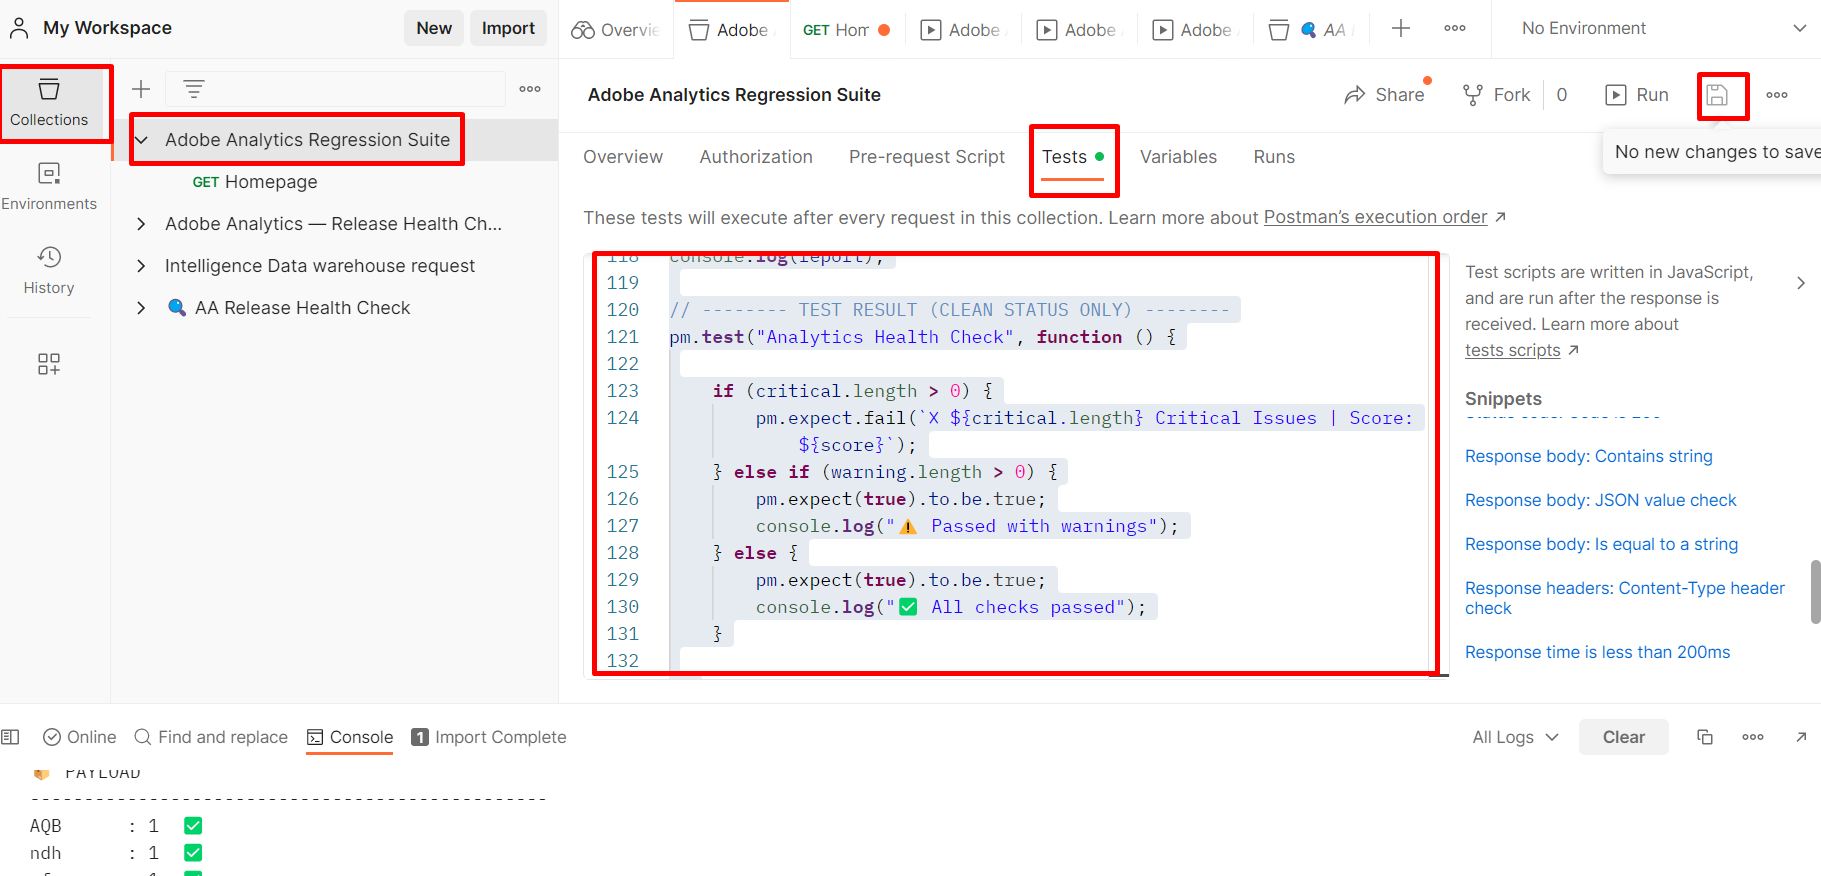
Task: Click the user profile icon beside My Workspace
Action: click(x=19, y=28)
